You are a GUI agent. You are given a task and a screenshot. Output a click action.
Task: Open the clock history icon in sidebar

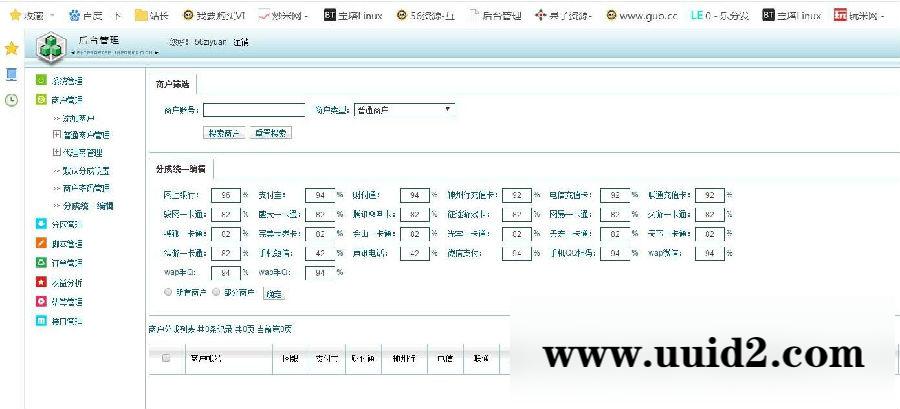[x=11, y=100]
